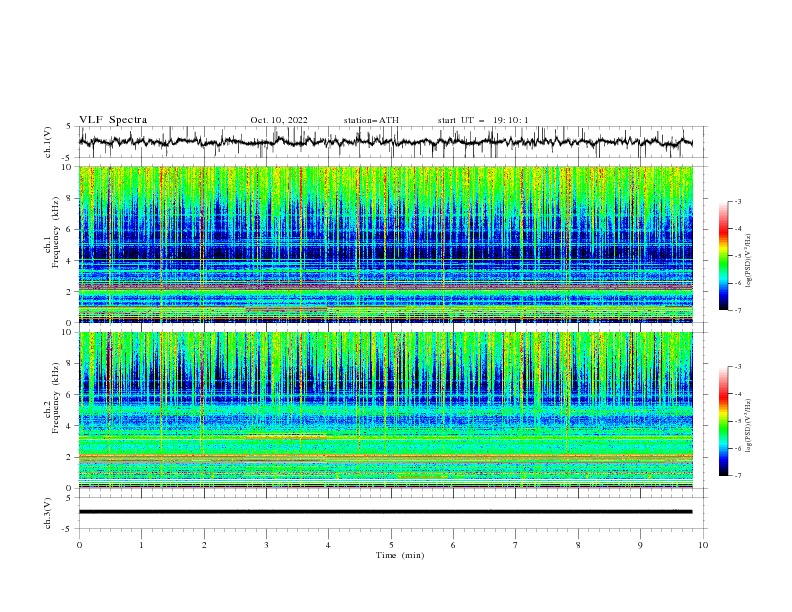
Task: Click time axis tick label "9"
Action: click(640, 545)
